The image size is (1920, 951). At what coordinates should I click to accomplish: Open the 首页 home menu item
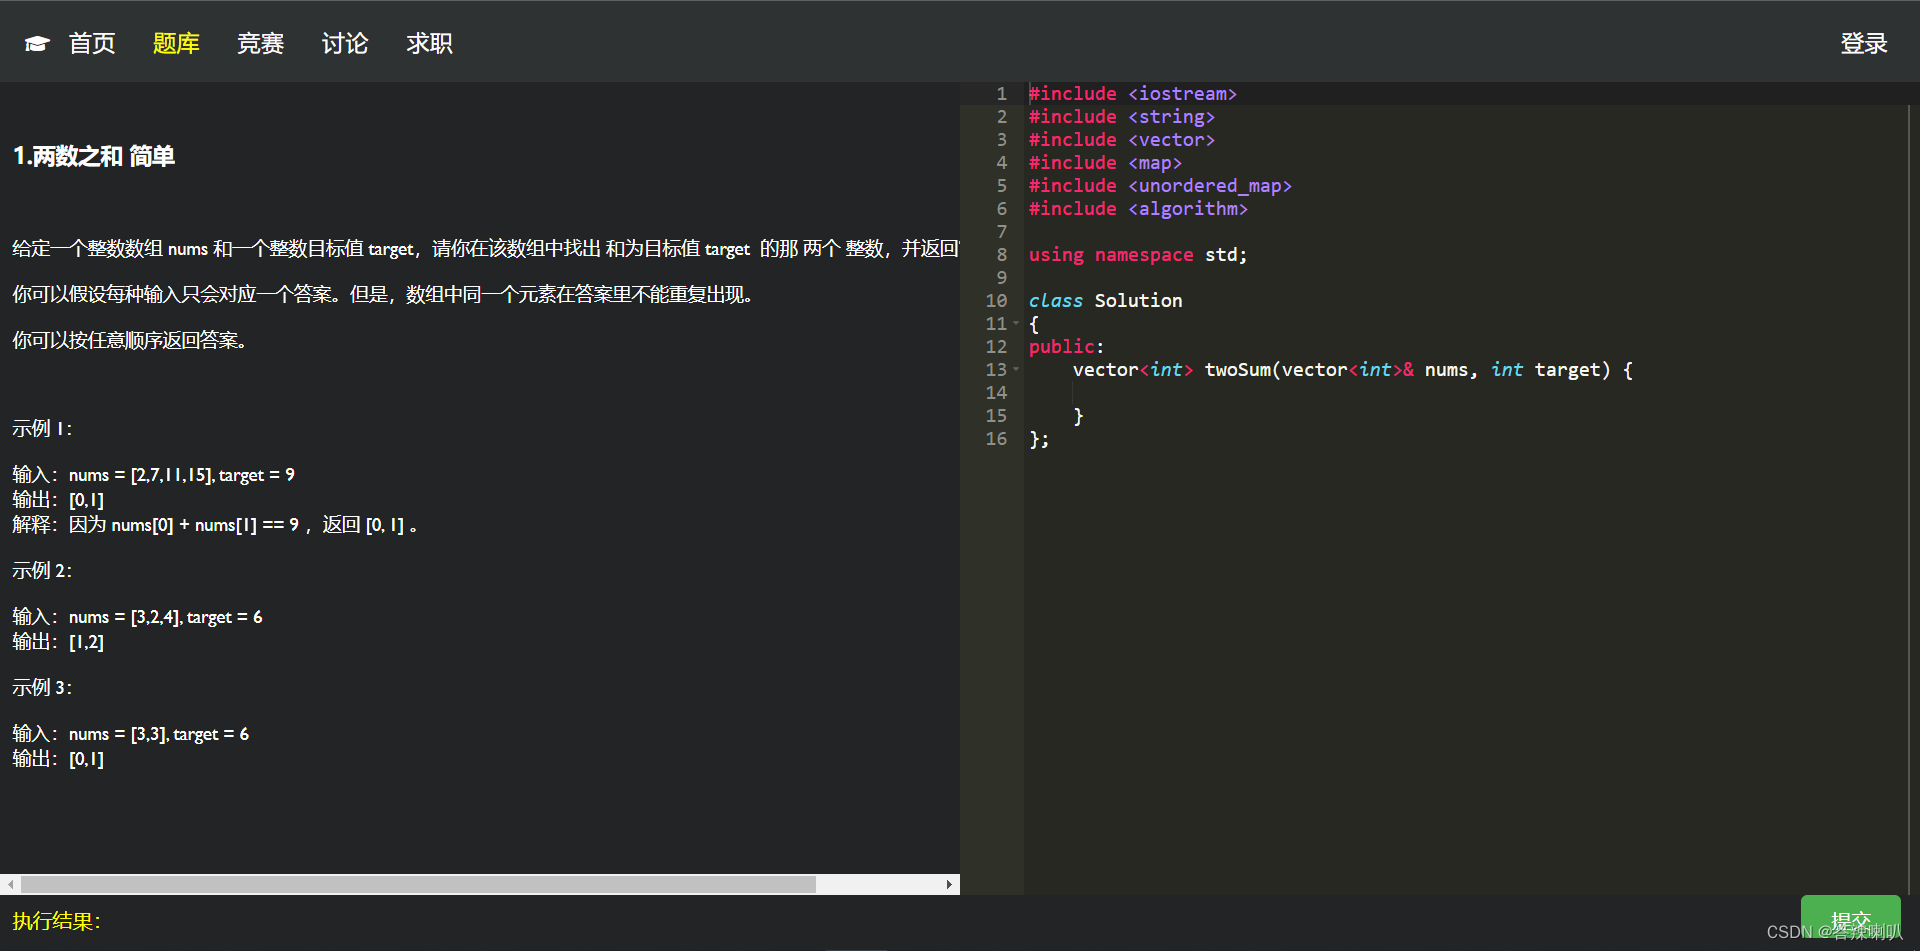pos(92,43)
